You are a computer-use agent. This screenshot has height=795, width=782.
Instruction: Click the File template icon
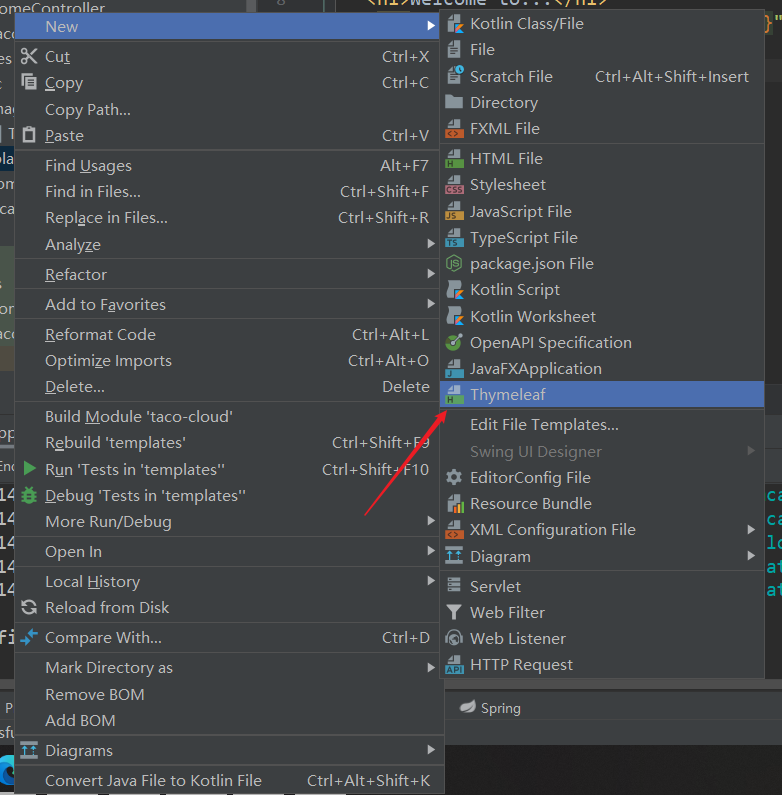pos(454,50)
